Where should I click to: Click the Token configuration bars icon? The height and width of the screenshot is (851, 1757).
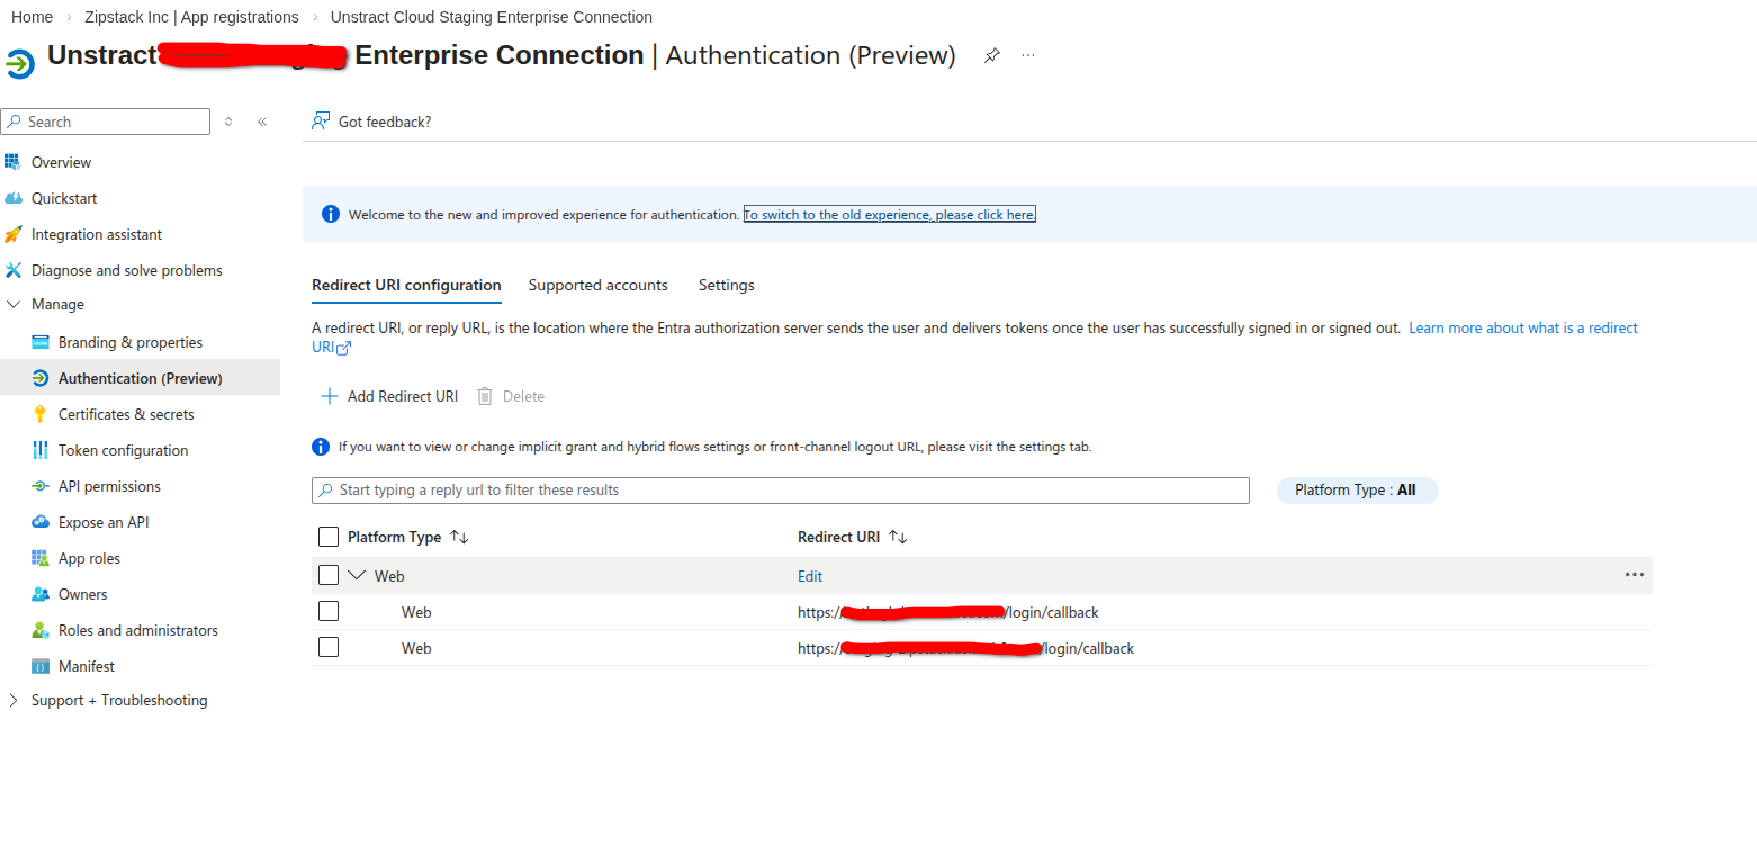tap(40, 450)
